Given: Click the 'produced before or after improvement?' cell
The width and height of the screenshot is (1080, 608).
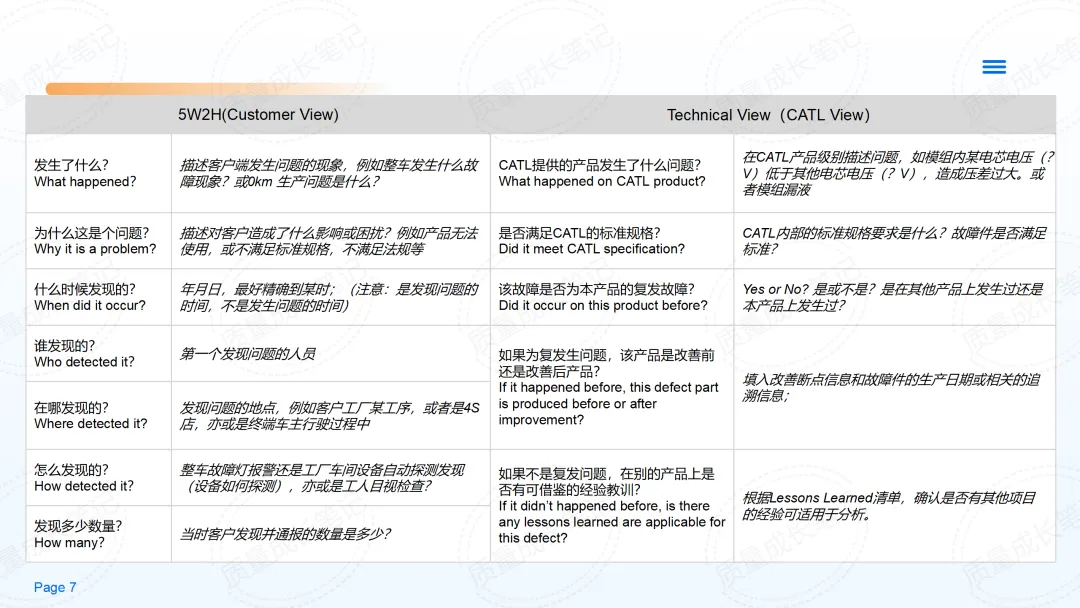Looking at the screenshot, I should [612, 388].
